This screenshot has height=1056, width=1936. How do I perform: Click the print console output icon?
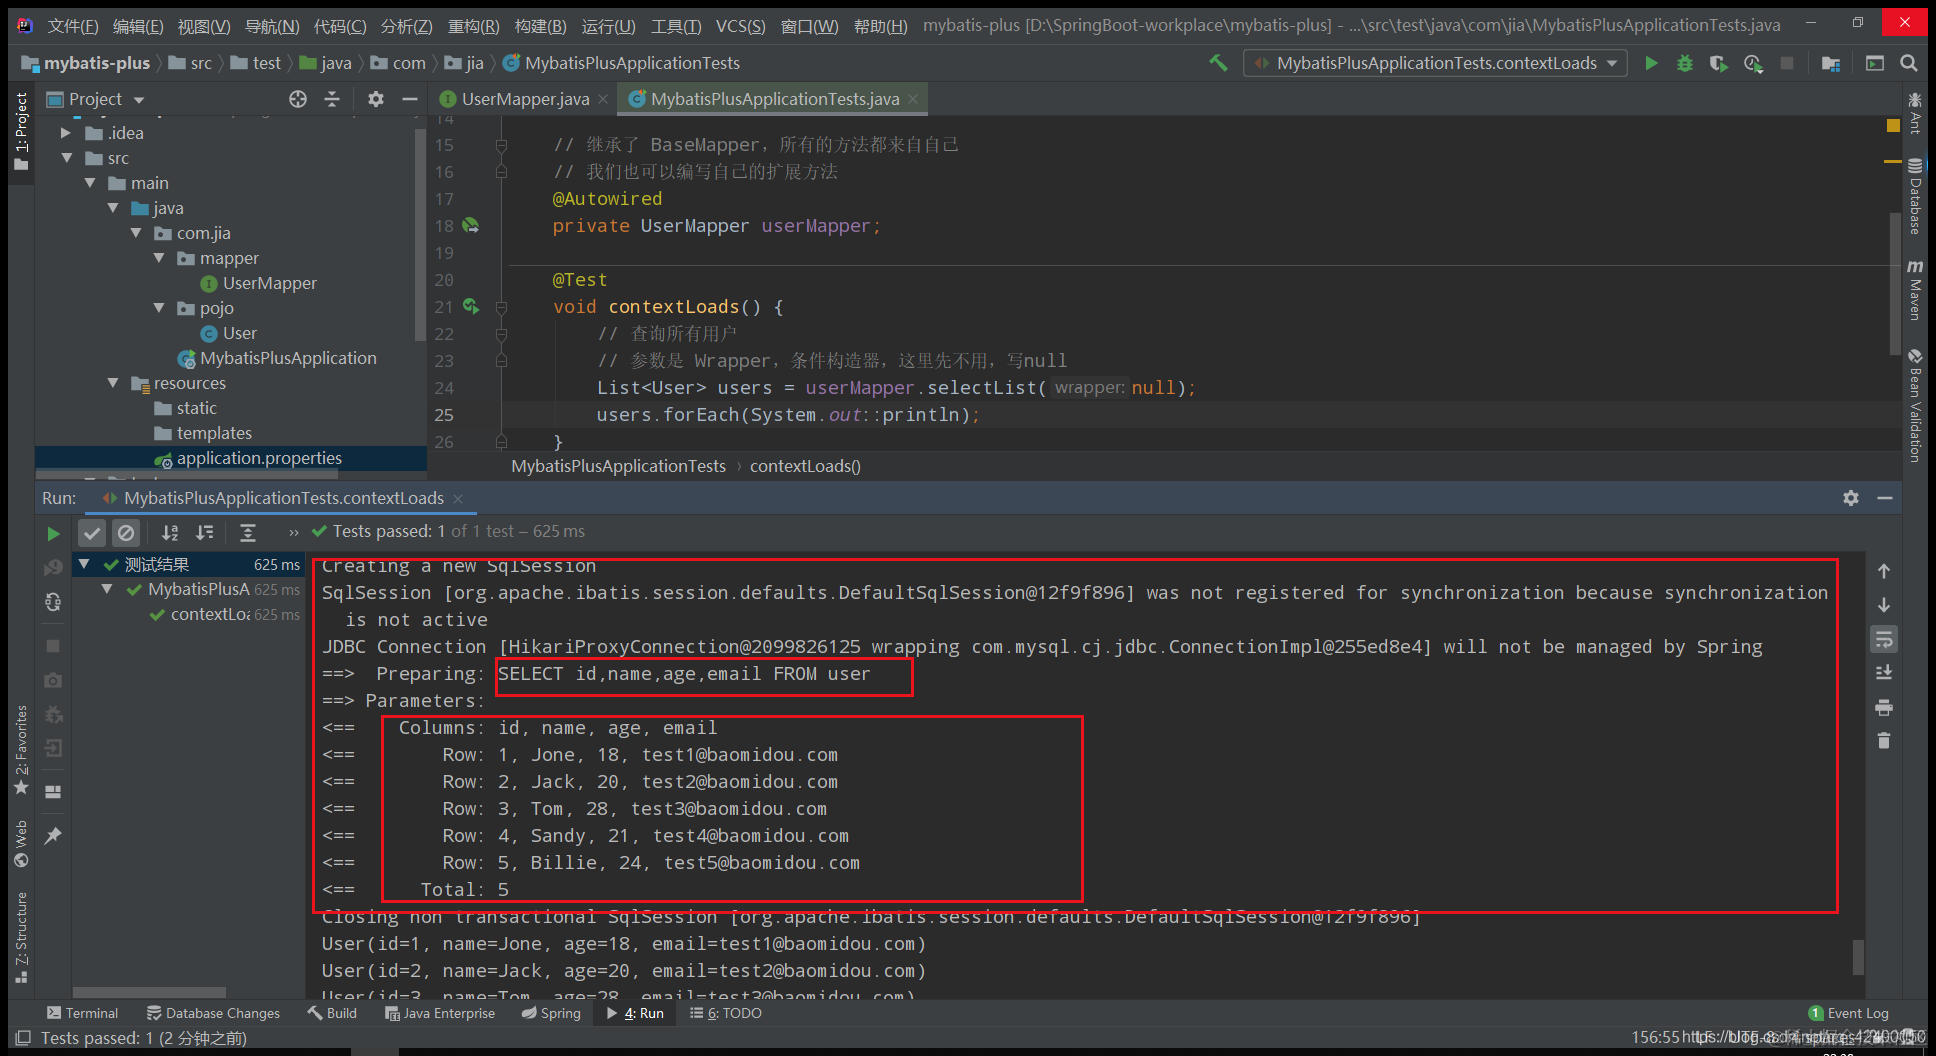pyautogui.click(x=1884, y=707)
